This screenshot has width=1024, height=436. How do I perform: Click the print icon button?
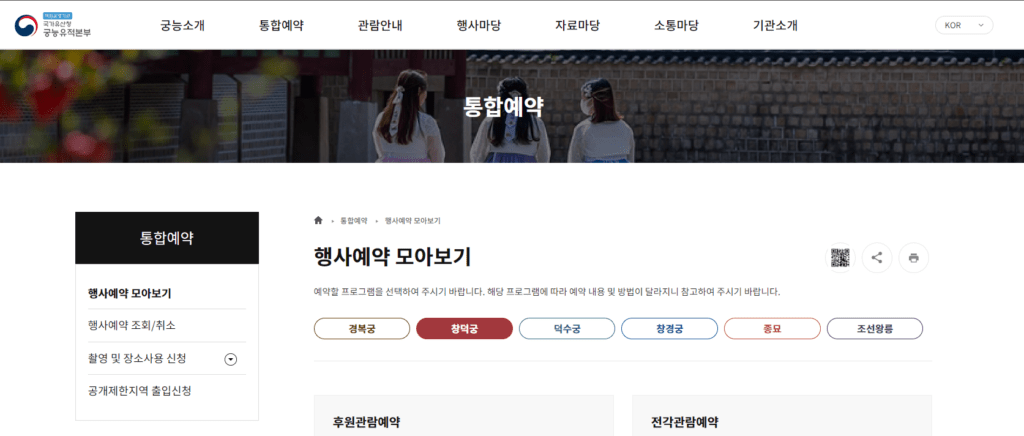pos(913,258)
